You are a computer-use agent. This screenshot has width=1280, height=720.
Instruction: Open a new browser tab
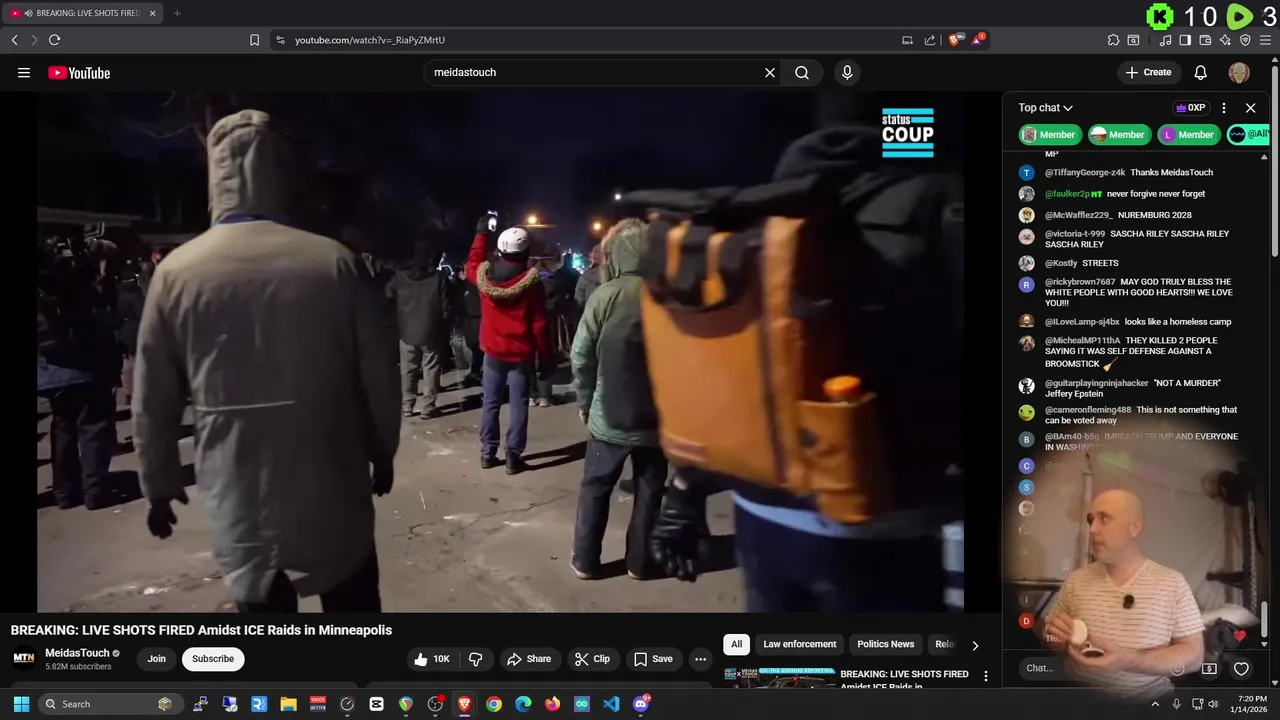tap(177, 13)
